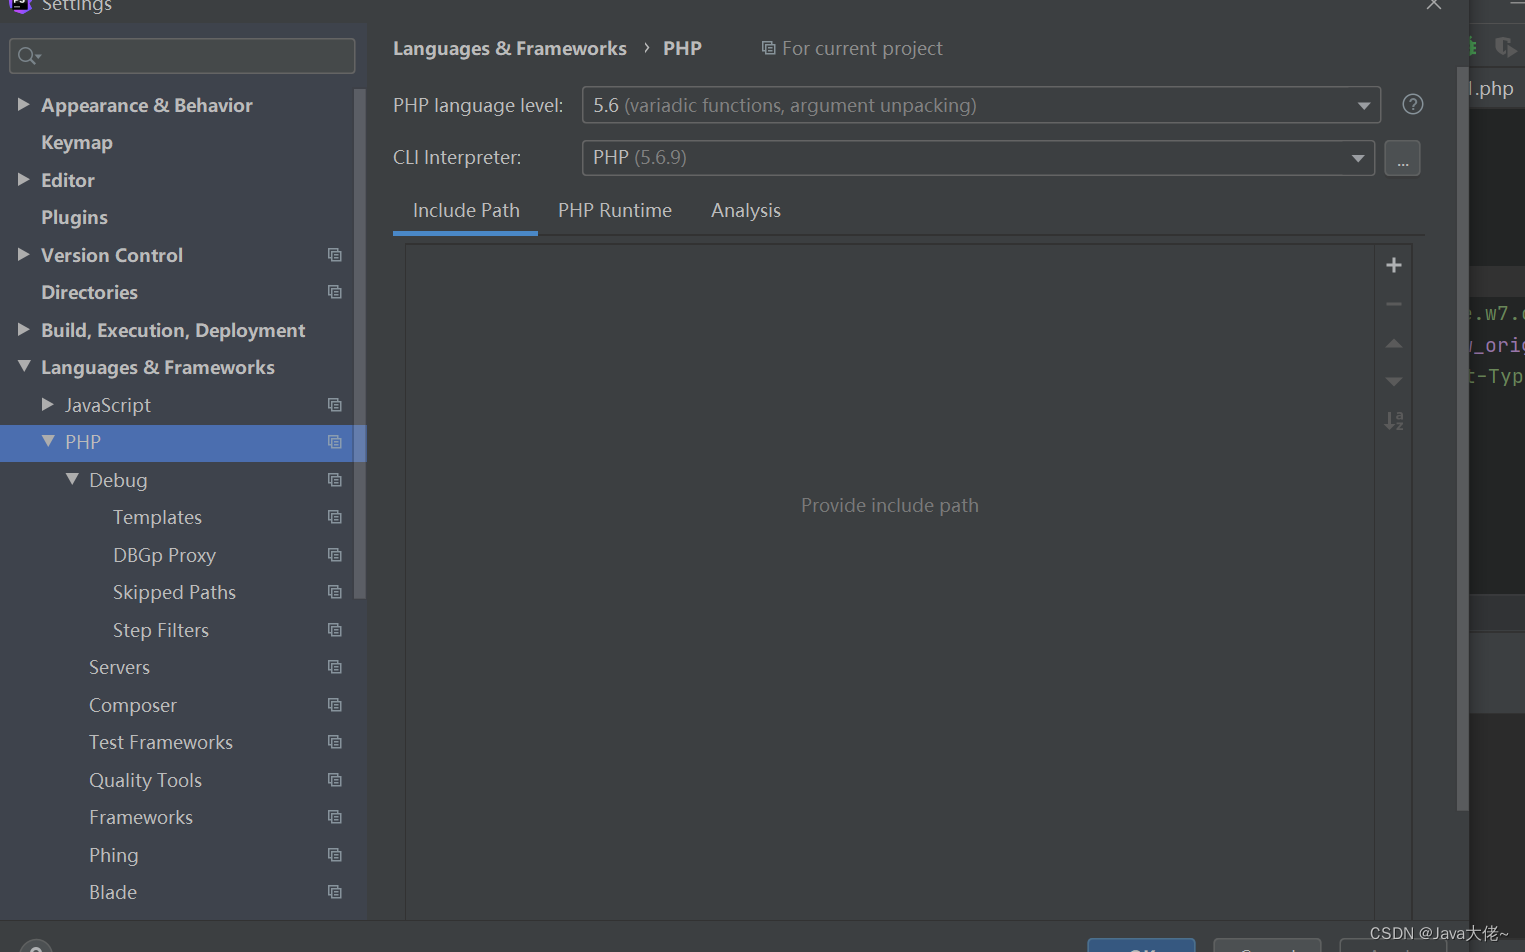
Task: Open the PHP language level dropdown
Action: tap(1363, 104)
